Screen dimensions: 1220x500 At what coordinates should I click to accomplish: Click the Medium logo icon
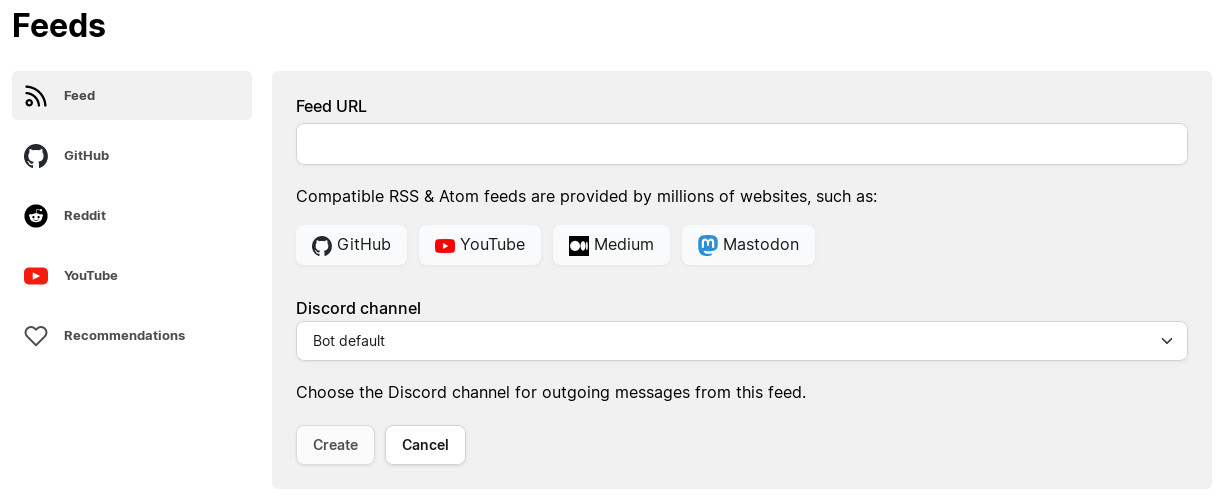[x=579, y=246]
